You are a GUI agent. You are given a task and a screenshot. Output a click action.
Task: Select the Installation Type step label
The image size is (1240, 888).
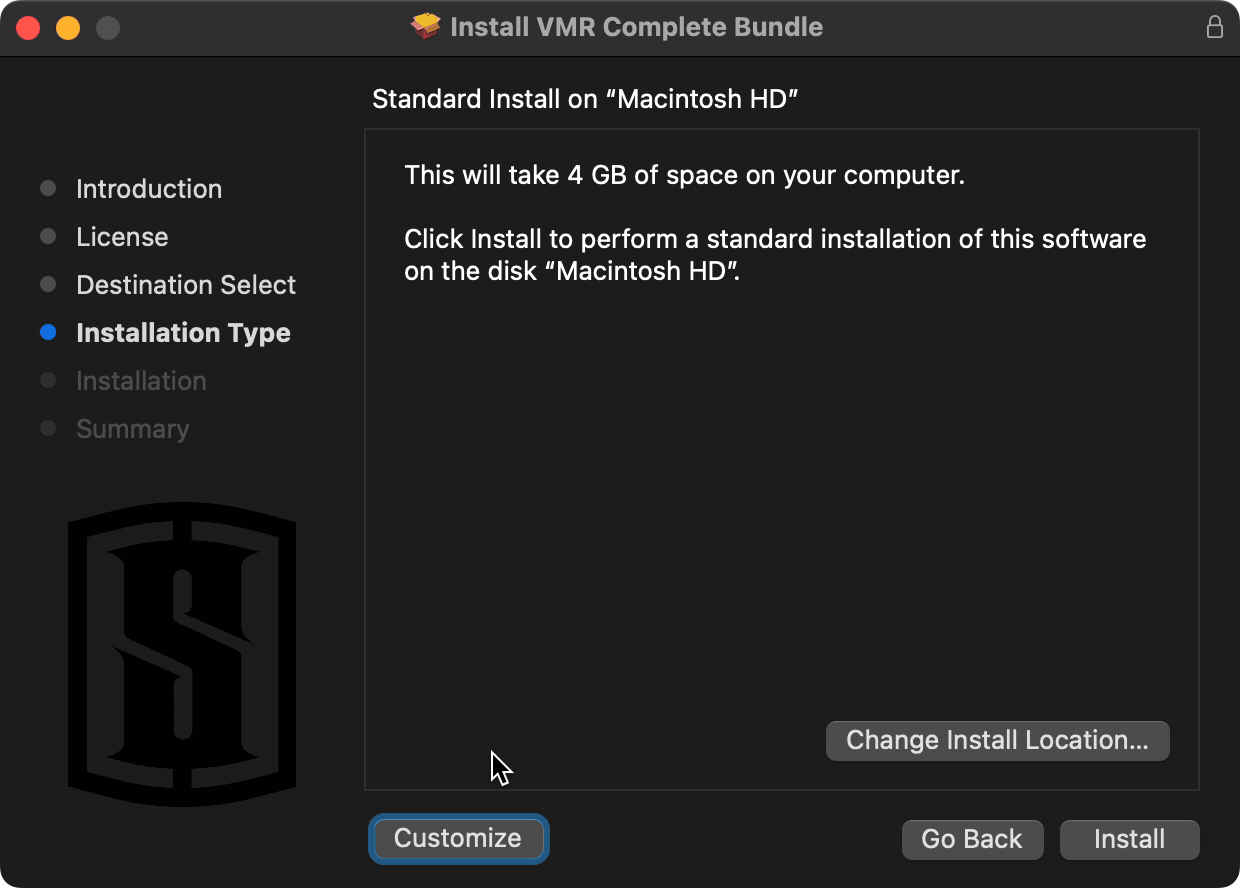[183, 333]
